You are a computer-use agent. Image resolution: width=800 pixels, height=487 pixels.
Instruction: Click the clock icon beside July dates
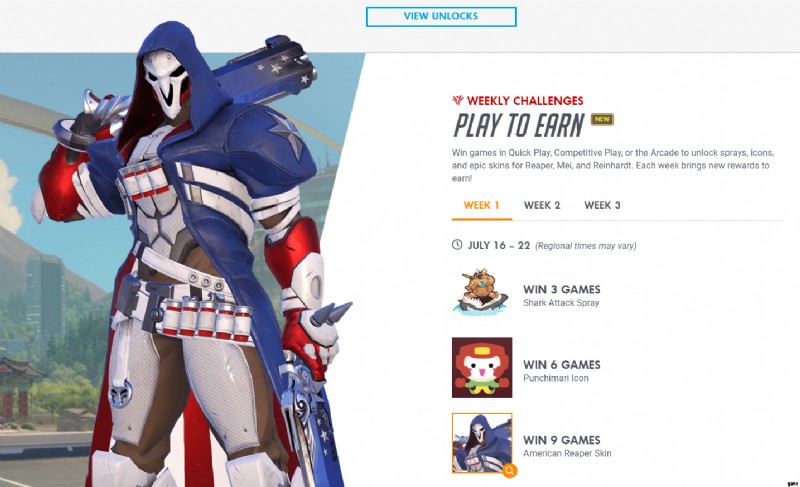click(457, 245)
